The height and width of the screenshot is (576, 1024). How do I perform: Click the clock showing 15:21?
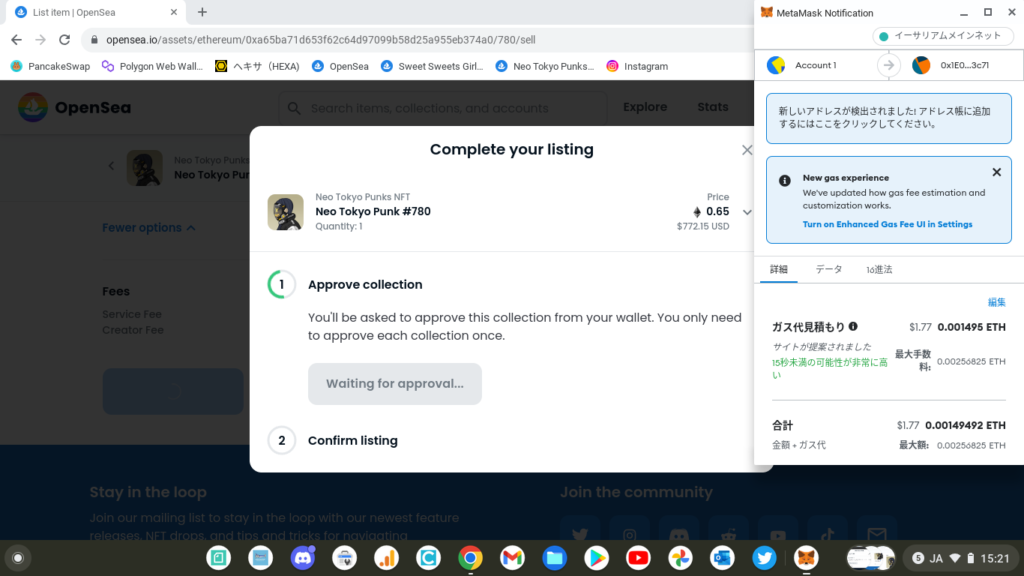point(995,559)
